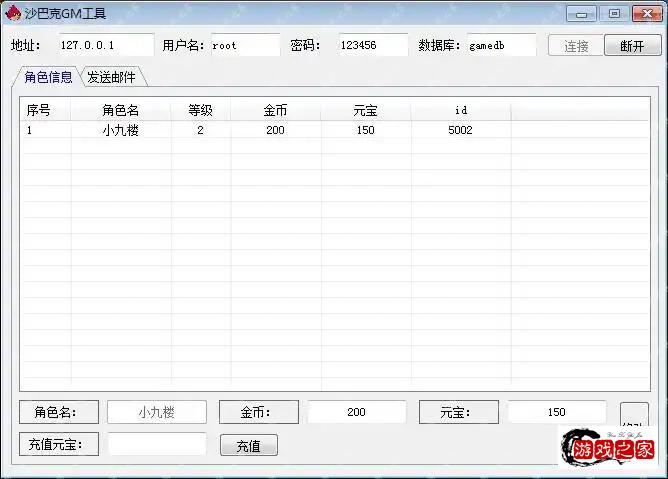Click the 金币: label button at bottom

(x=259, y=412)
